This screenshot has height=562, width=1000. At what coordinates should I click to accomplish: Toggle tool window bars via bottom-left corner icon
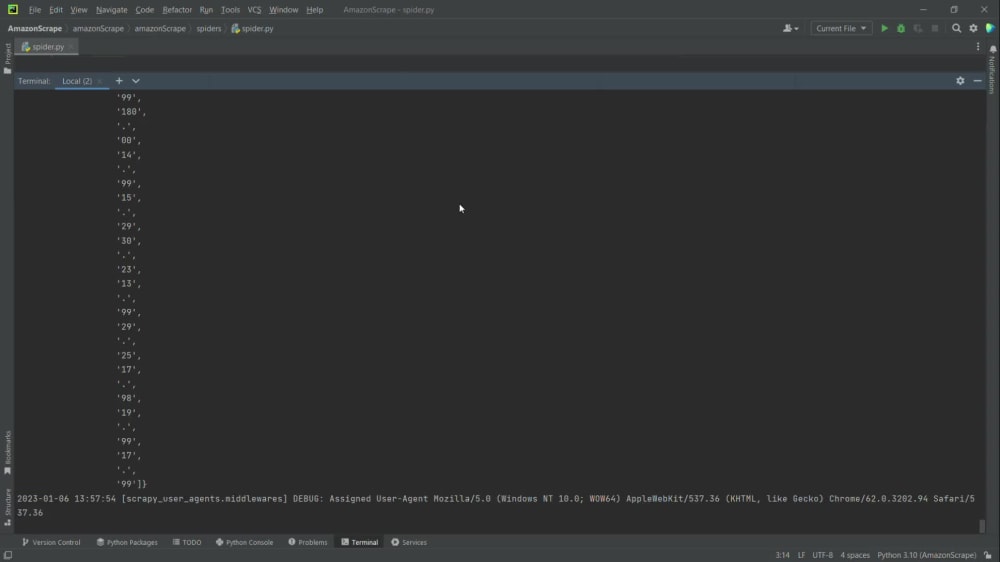pyautogui.click(x=8, y=555)
